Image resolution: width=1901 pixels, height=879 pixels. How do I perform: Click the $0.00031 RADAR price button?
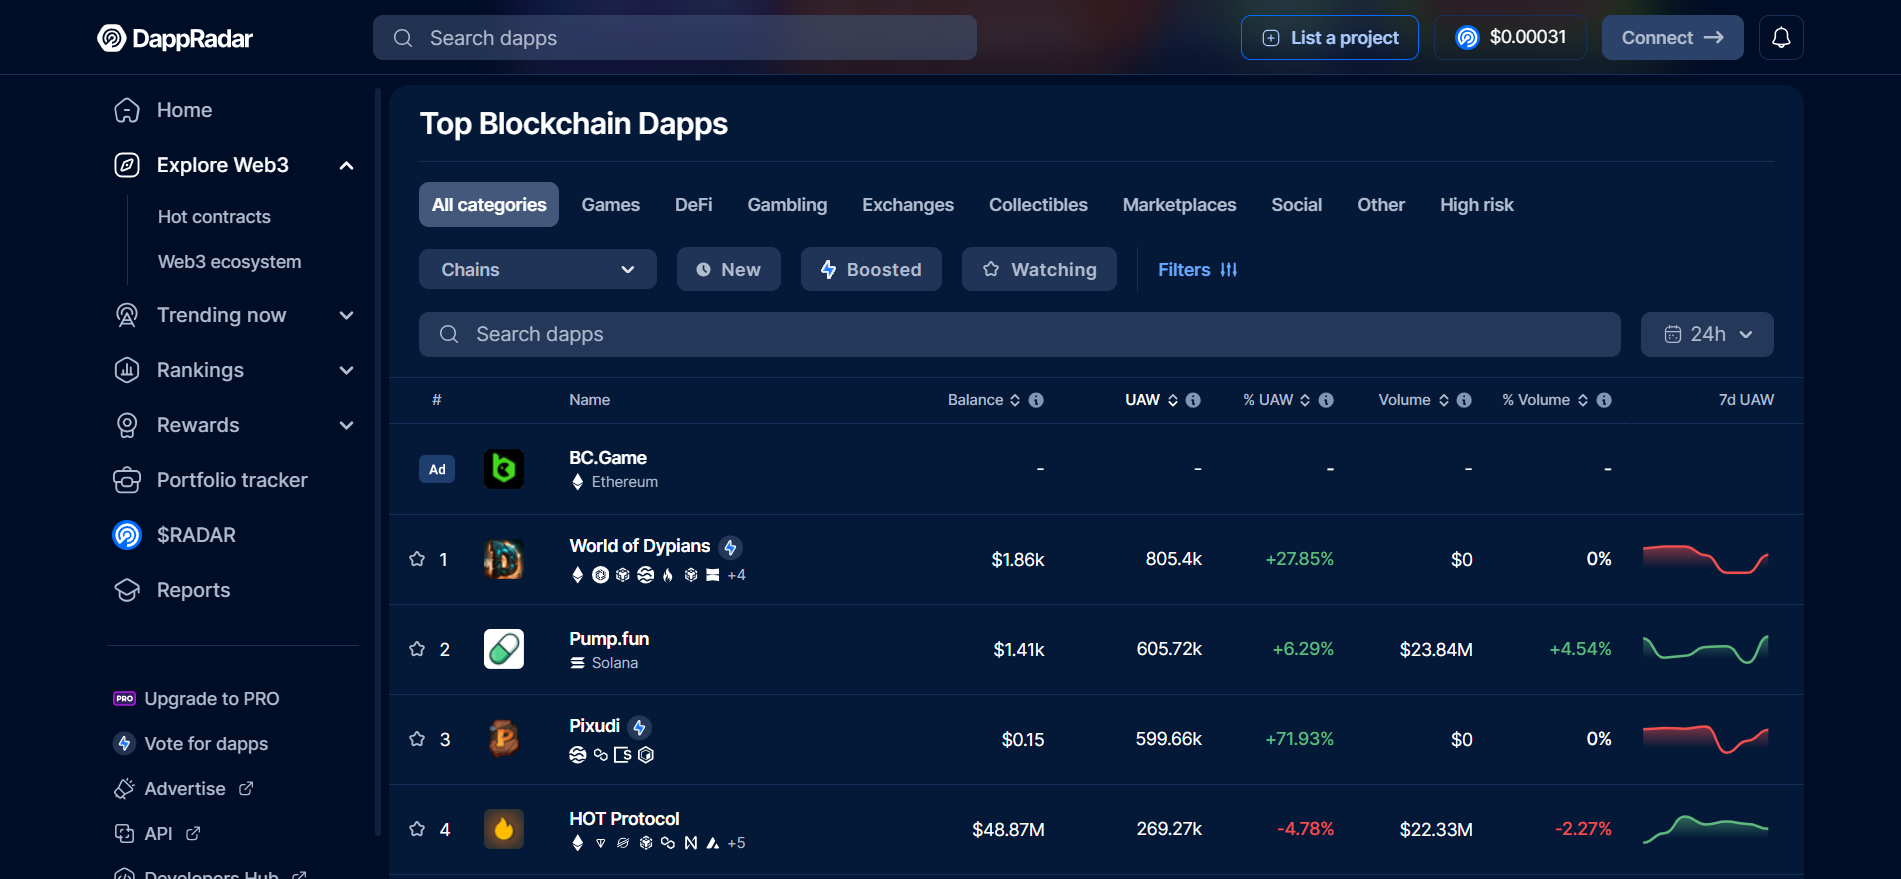[1510, 38]
